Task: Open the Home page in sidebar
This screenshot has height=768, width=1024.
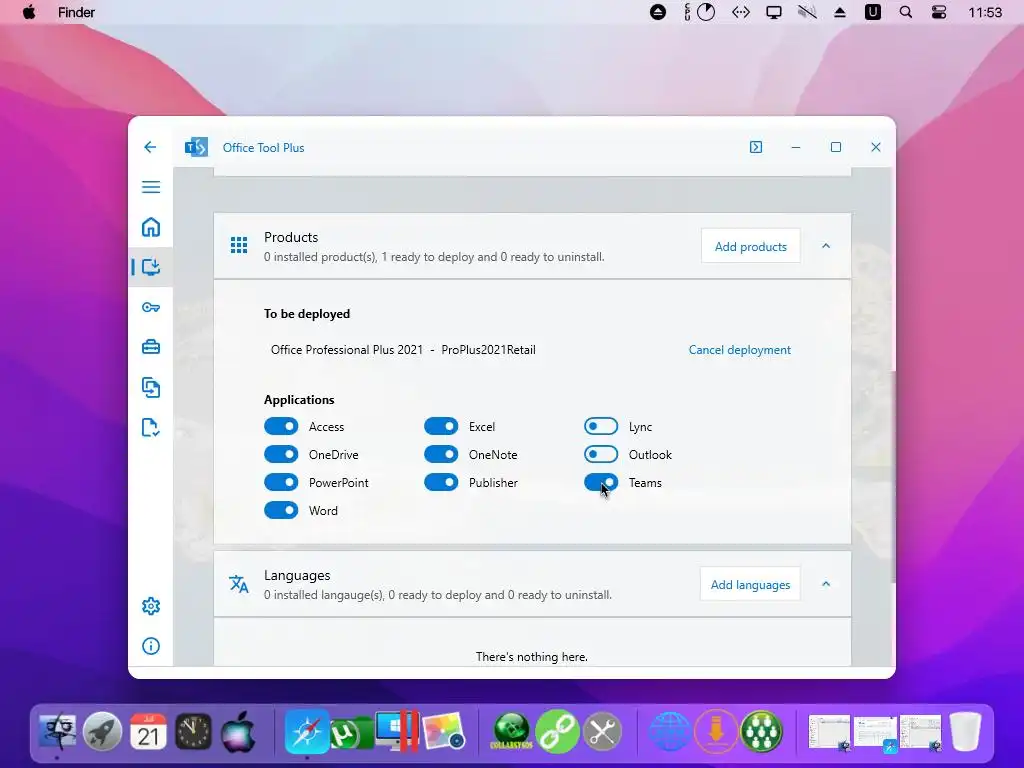Action: [151, 227]
